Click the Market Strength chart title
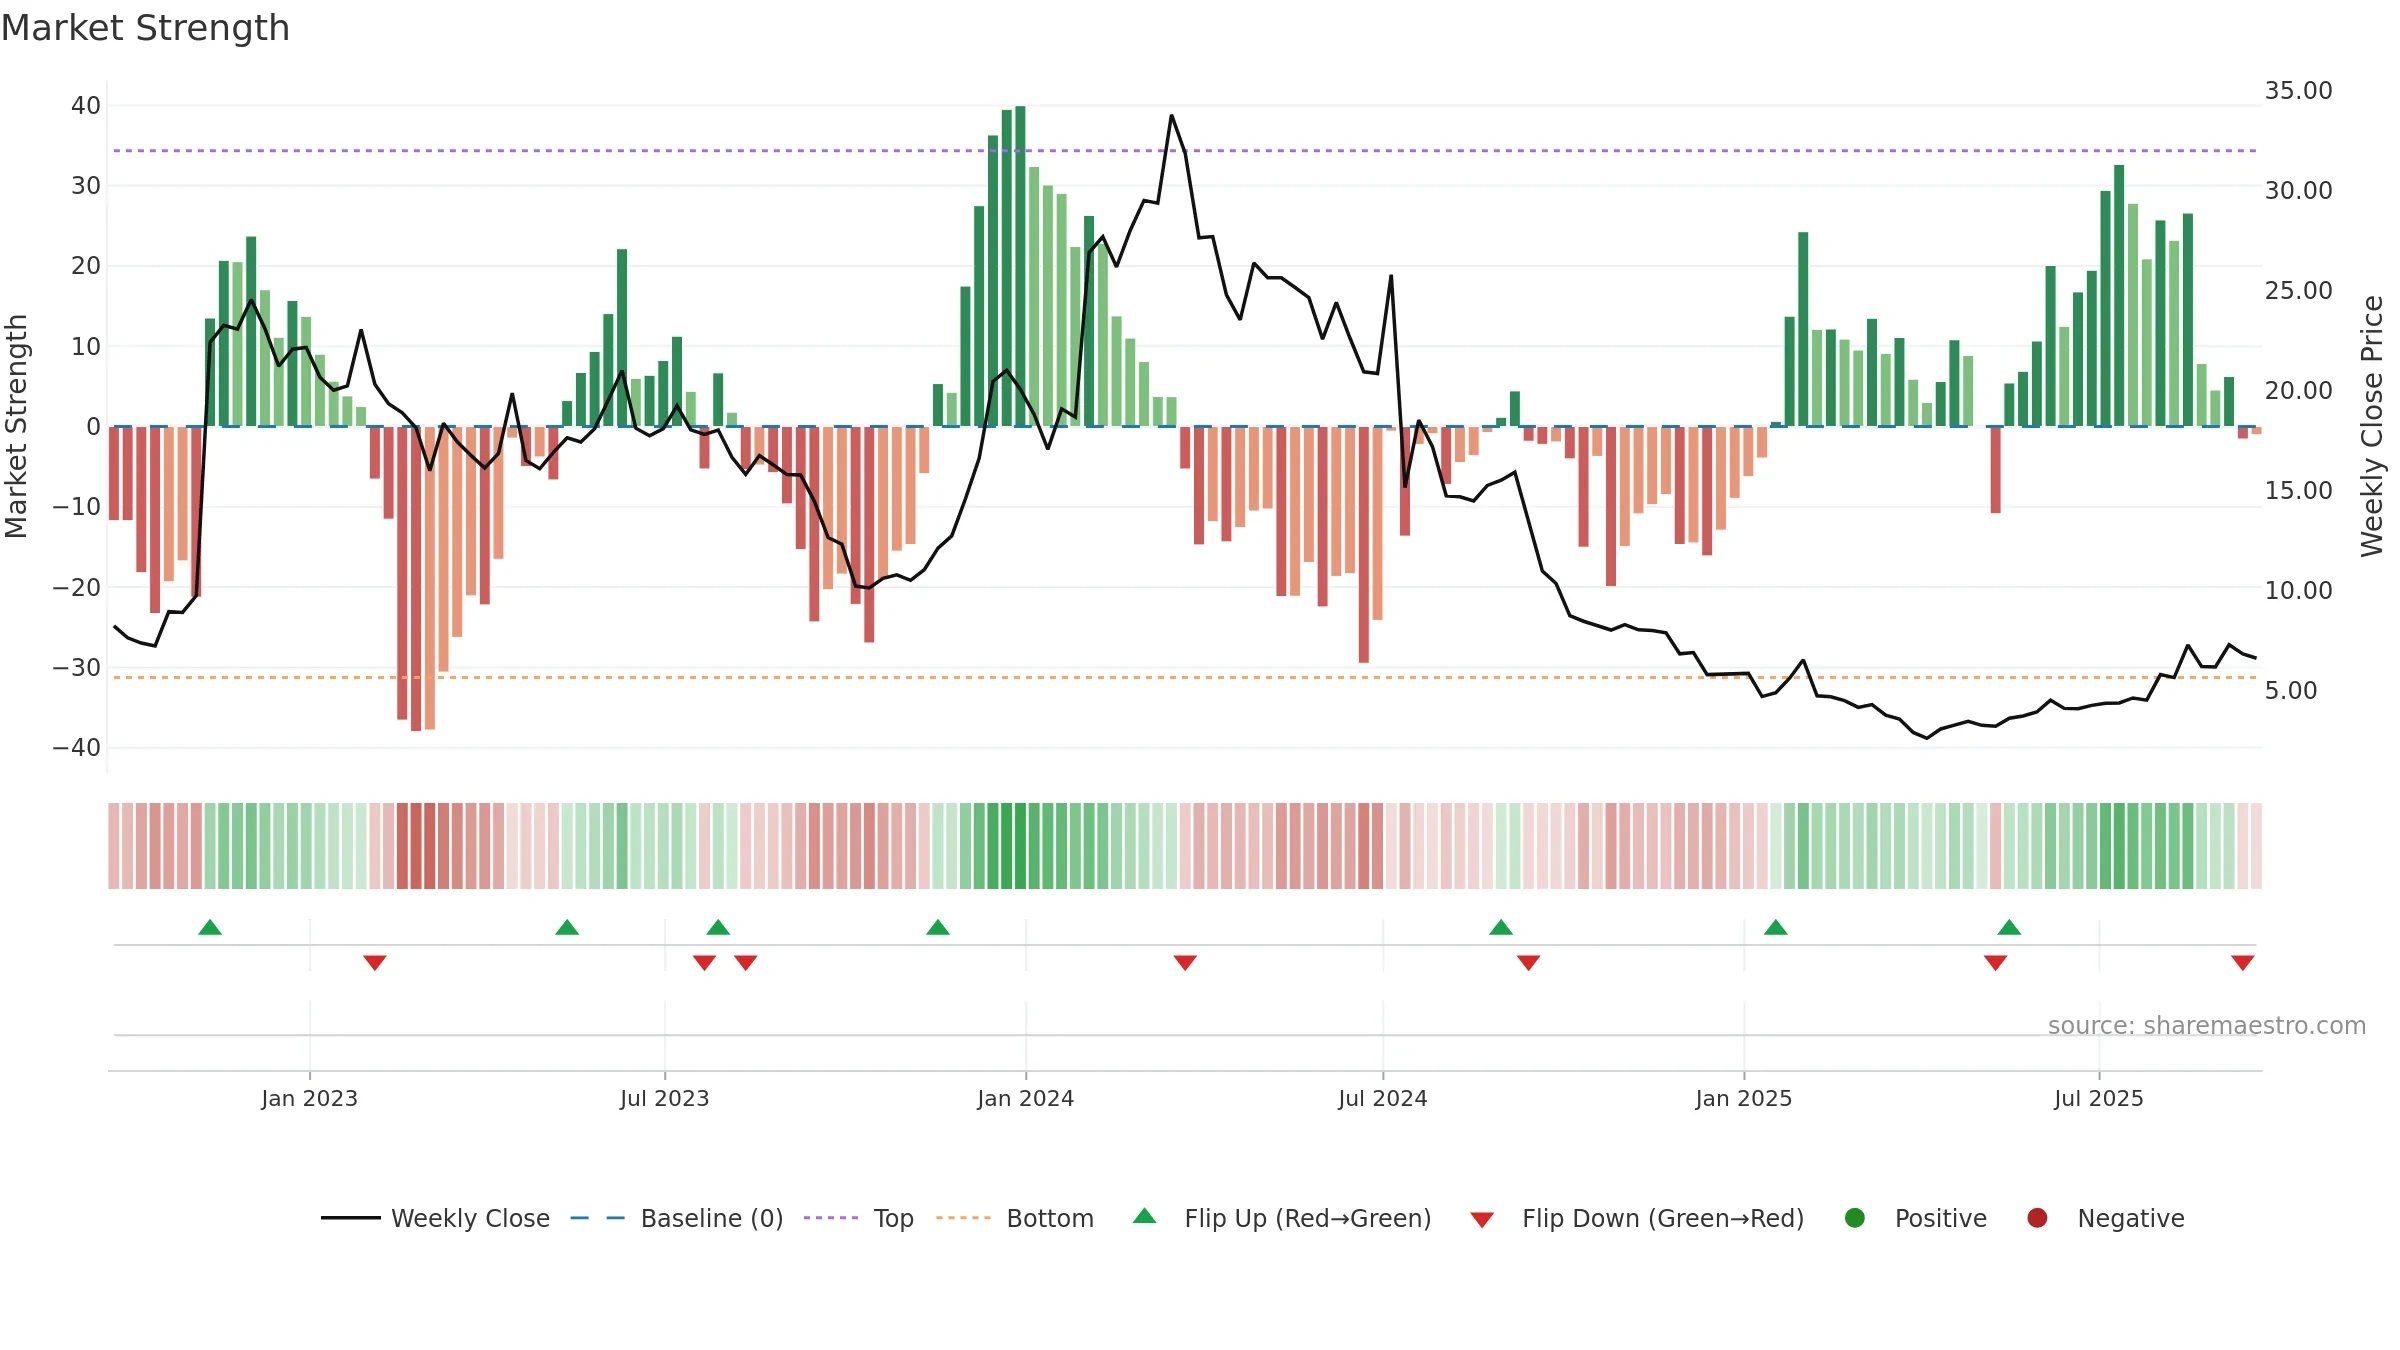 tap(146, 28)
